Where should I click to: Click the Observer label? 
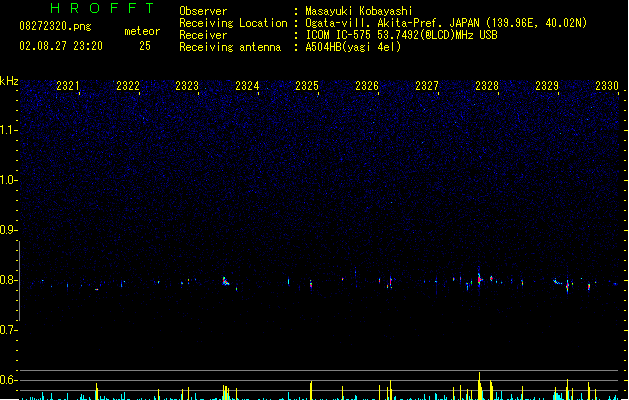tap(203, 11)
